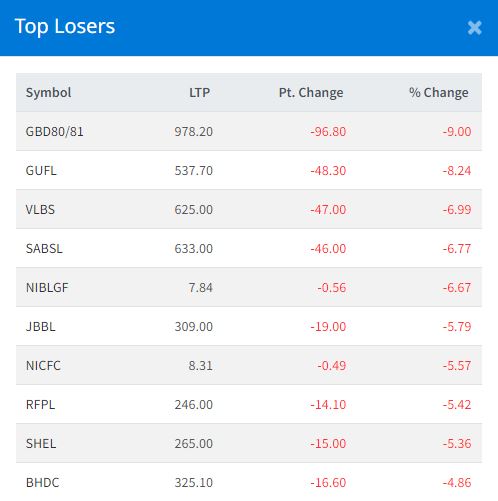
Task: Sort by % Change column header
Action: pos(439,93)
